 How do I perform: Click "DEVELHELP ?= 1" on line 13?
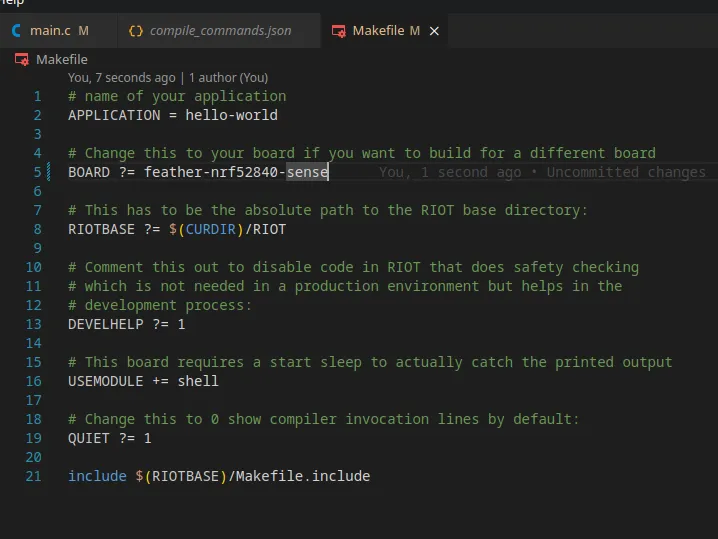(126, 324)
